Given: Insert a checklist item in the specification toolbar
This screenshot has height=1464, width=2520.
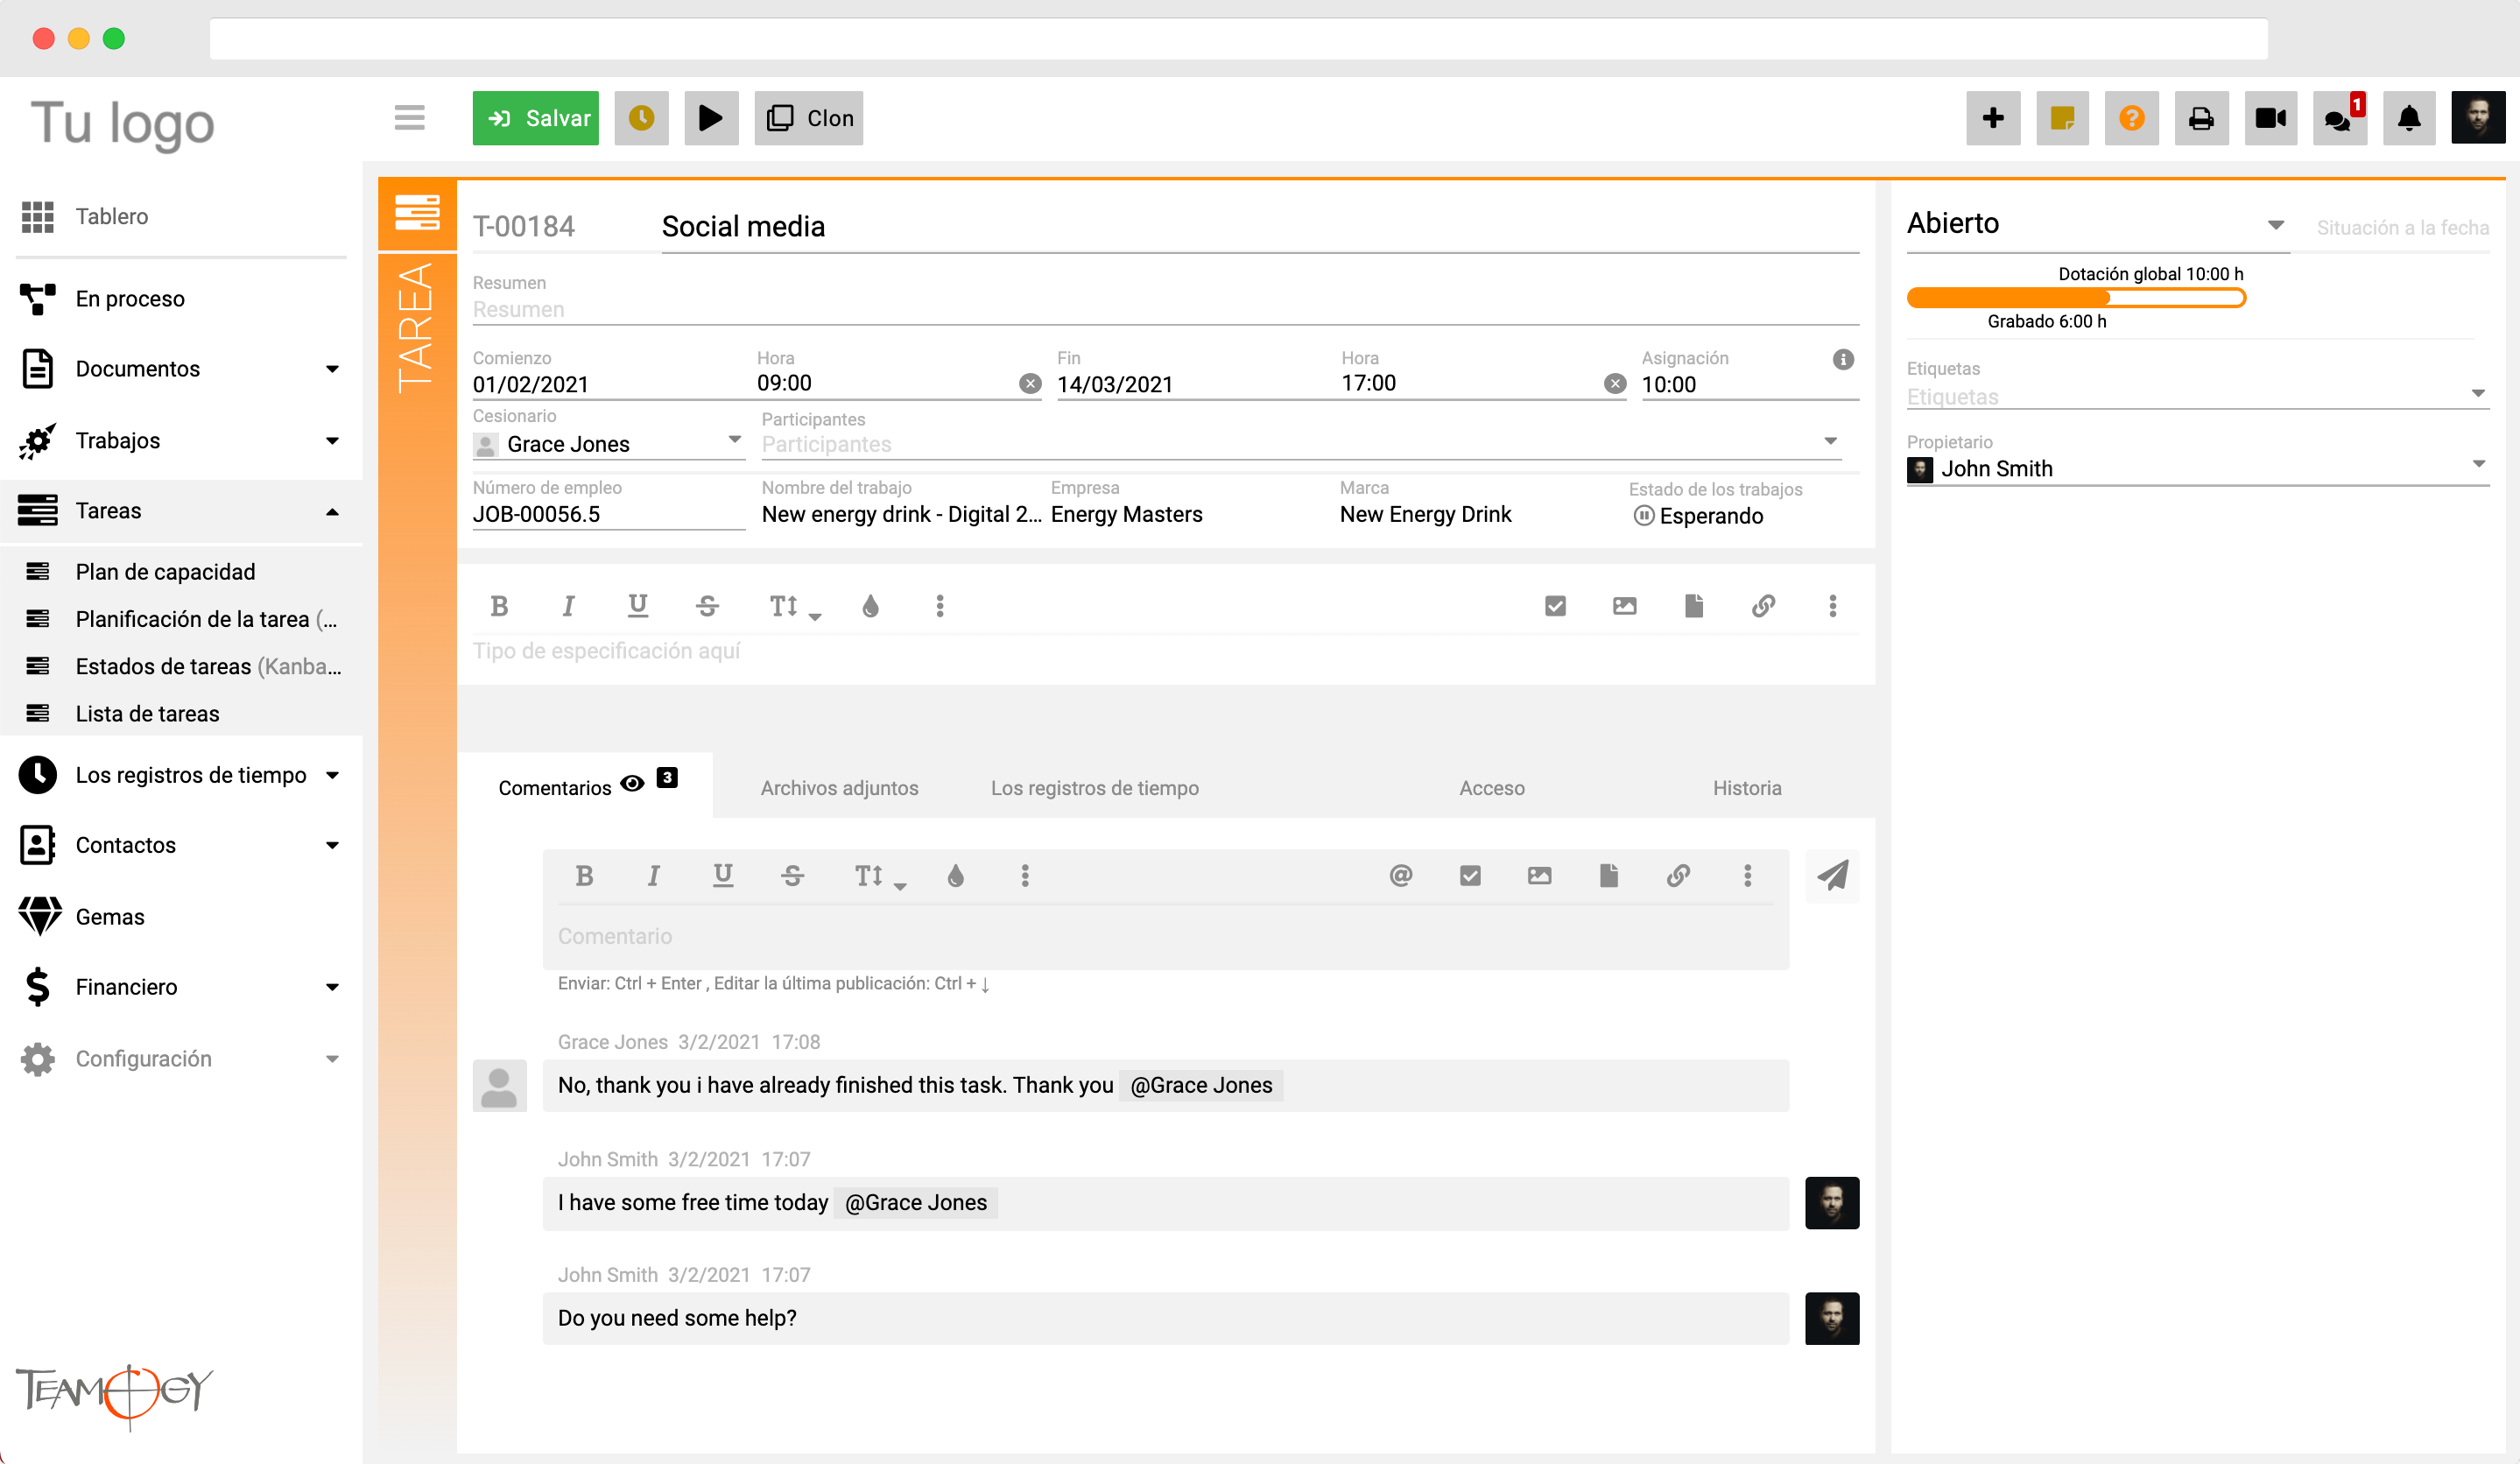Looking at the screenshot, I should coord(1555,606).
